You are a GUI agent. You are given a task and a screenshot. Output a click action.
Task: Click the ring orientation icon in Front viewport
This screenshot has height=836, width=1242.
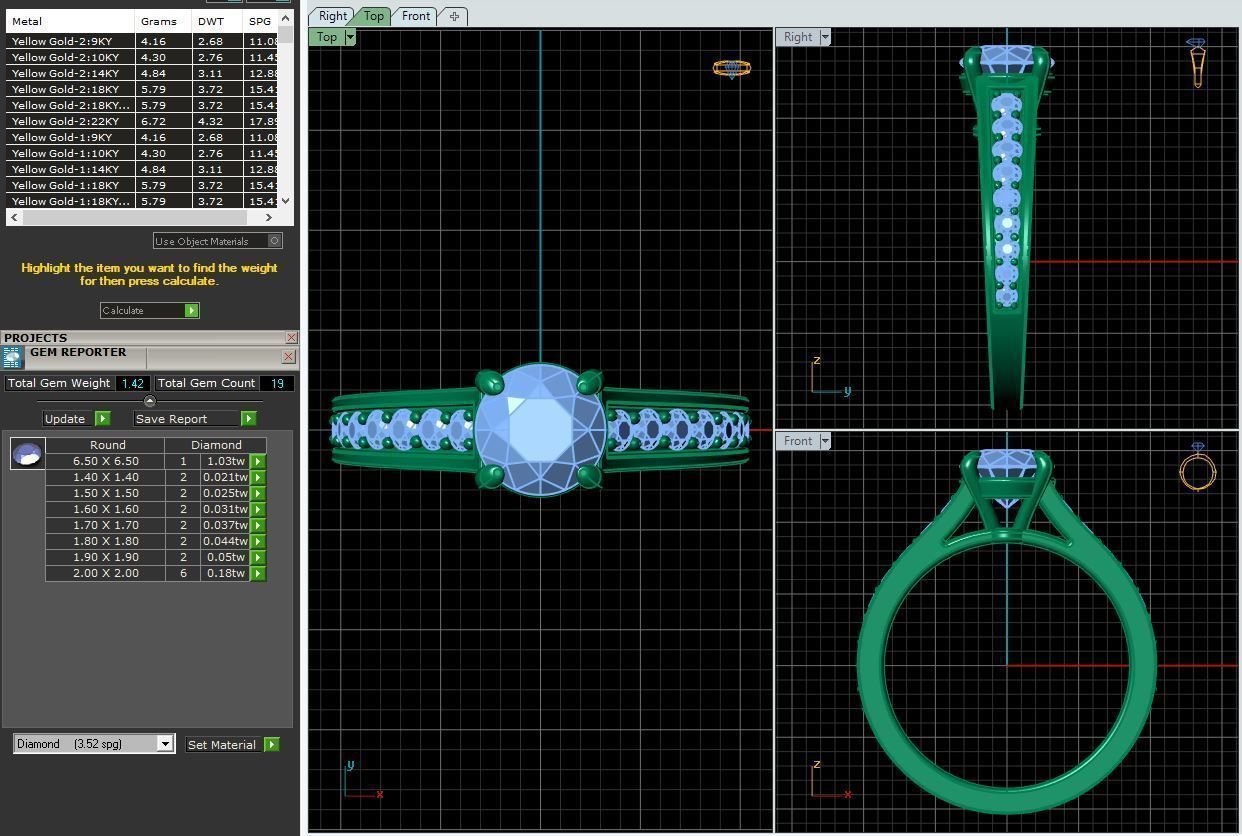pos(1197,467)
